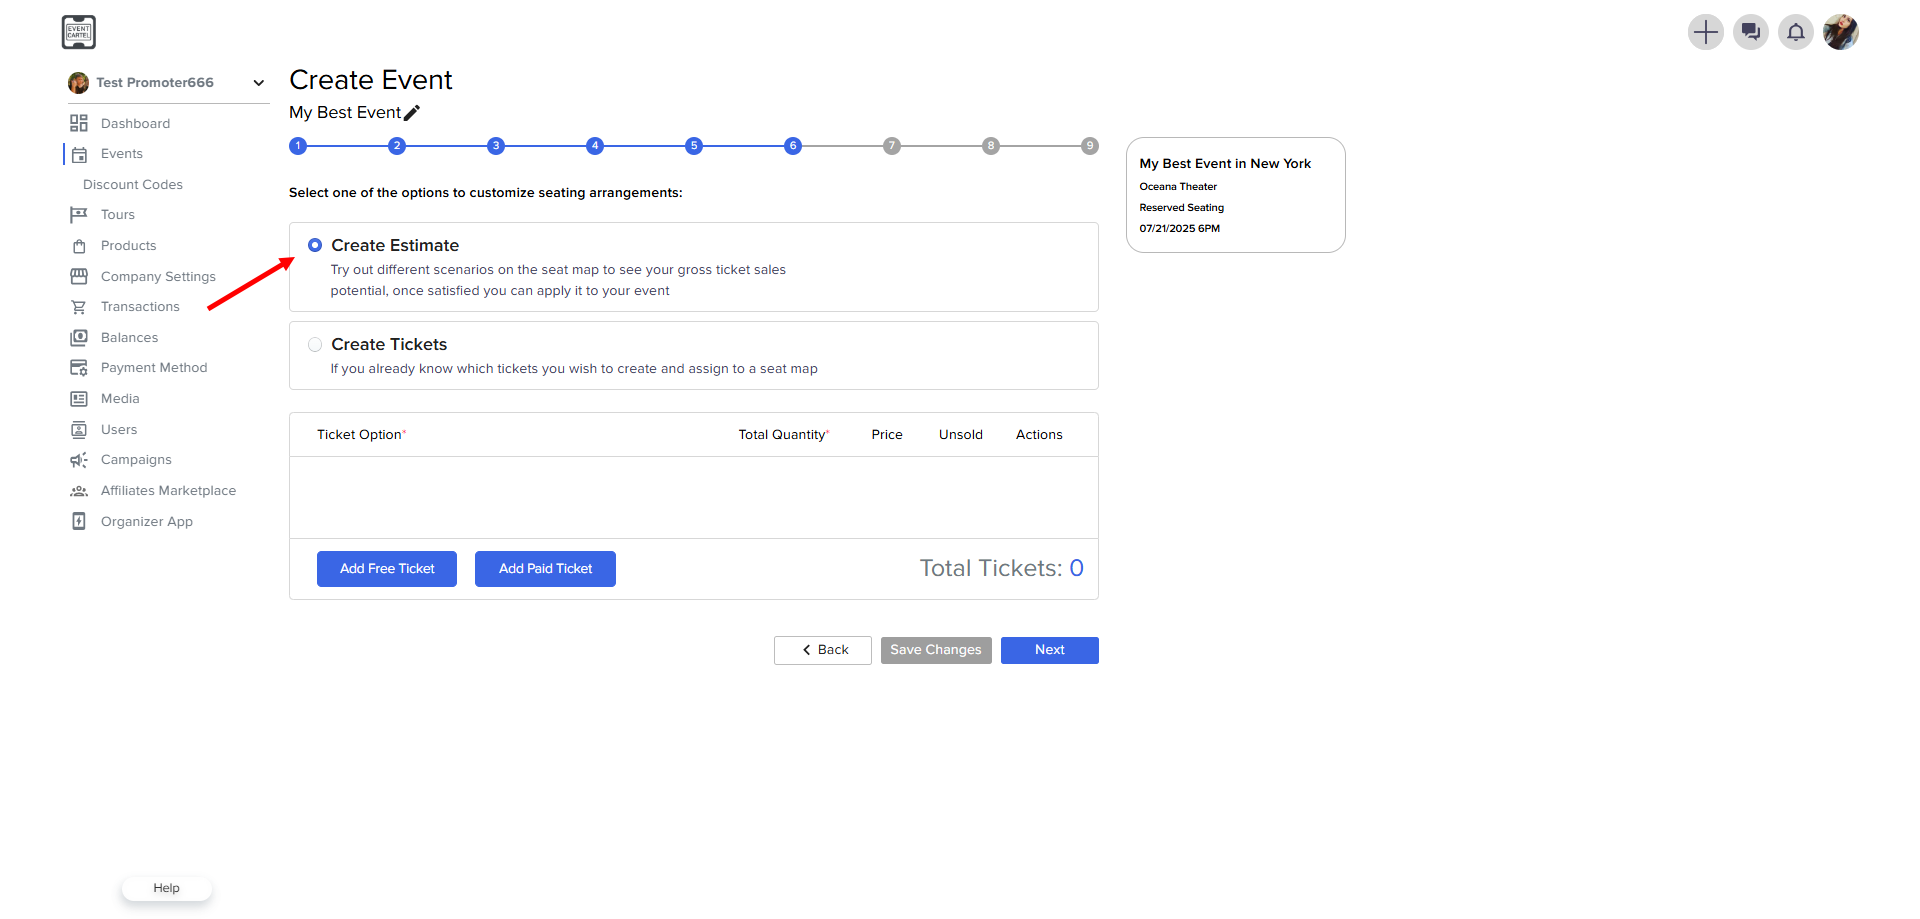The image size is (1920, 919).
Task: Click '07/21/2025 6PM' date text
Action: (1179, 229)
